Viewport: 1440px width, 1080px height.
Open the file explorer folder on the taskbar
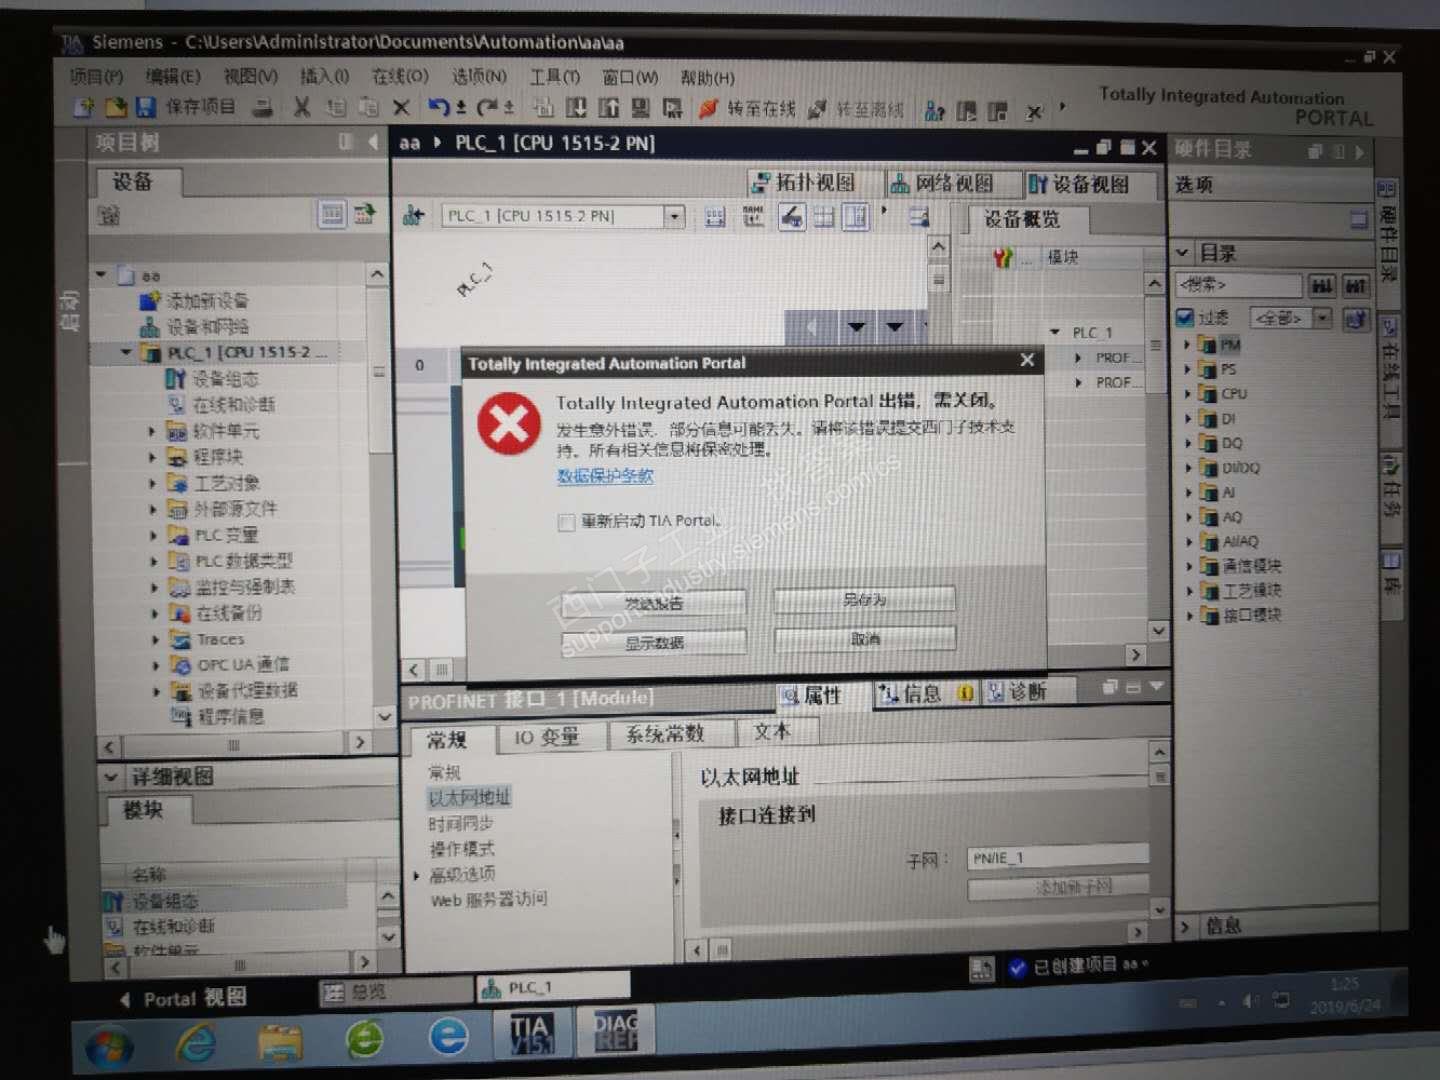(281, 1042)
